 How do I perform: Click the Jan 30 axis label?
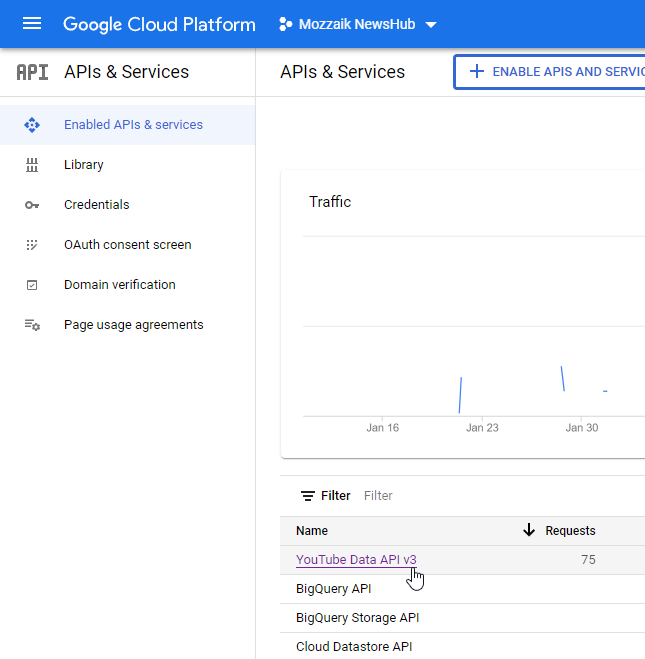tap(582, 428)
